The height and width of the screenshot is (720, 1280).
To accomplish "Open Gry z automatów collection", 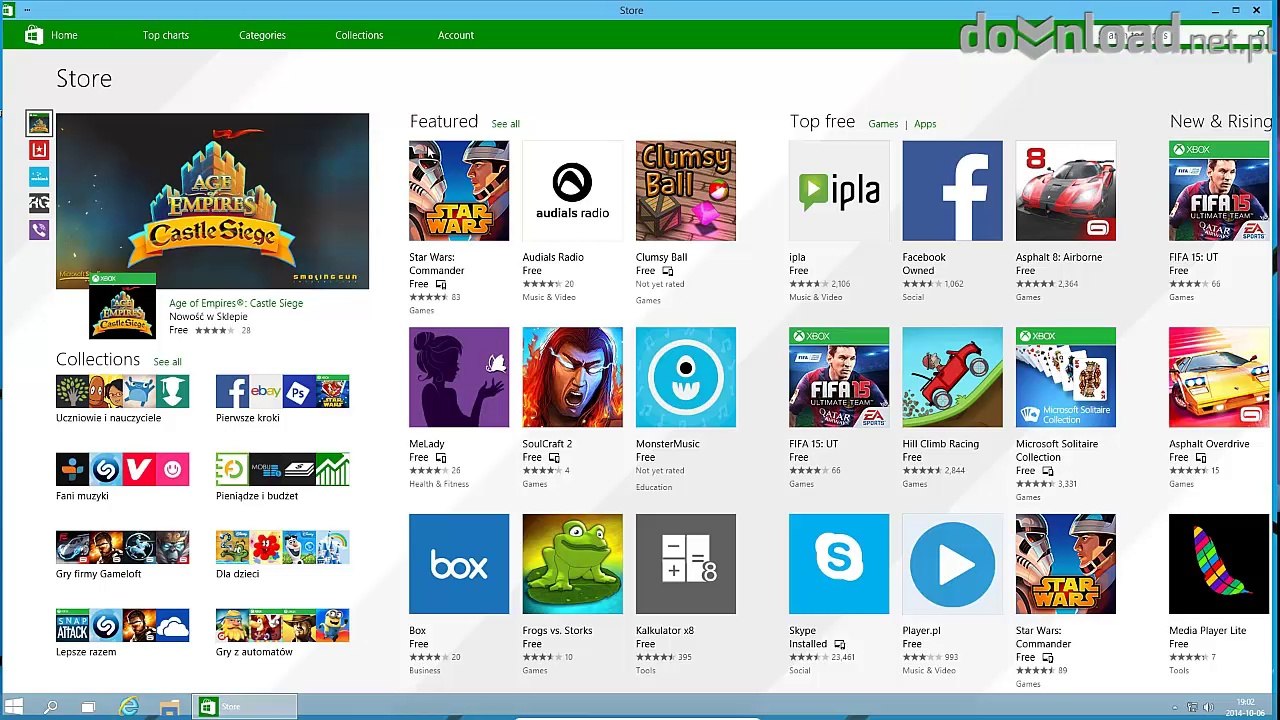I will (x=282, y=626).
